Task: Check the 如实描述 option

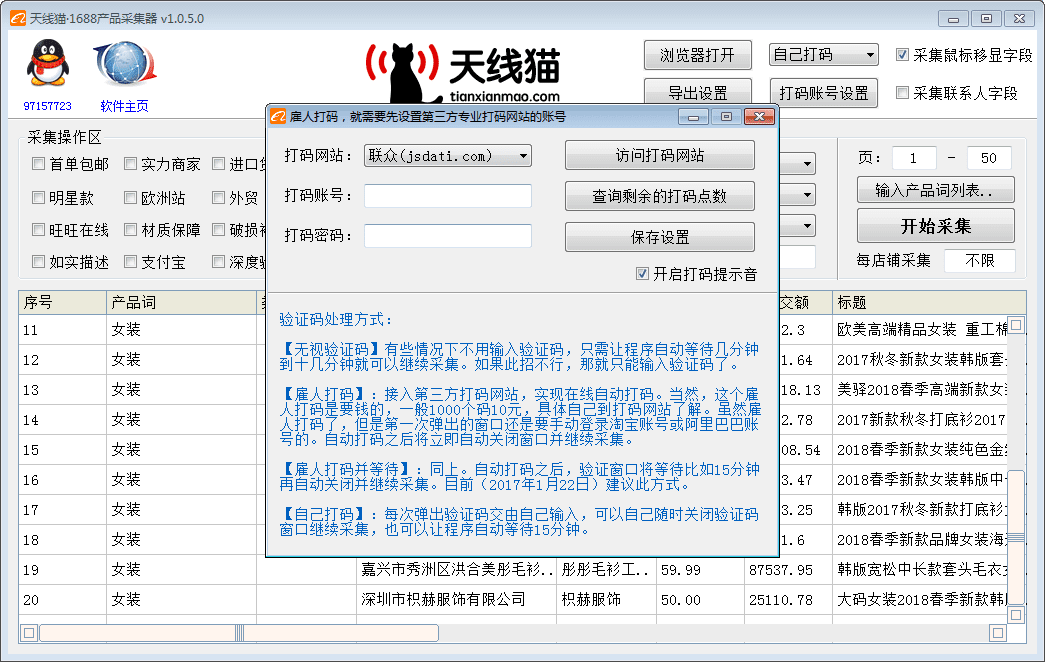Action: [39, 261]
